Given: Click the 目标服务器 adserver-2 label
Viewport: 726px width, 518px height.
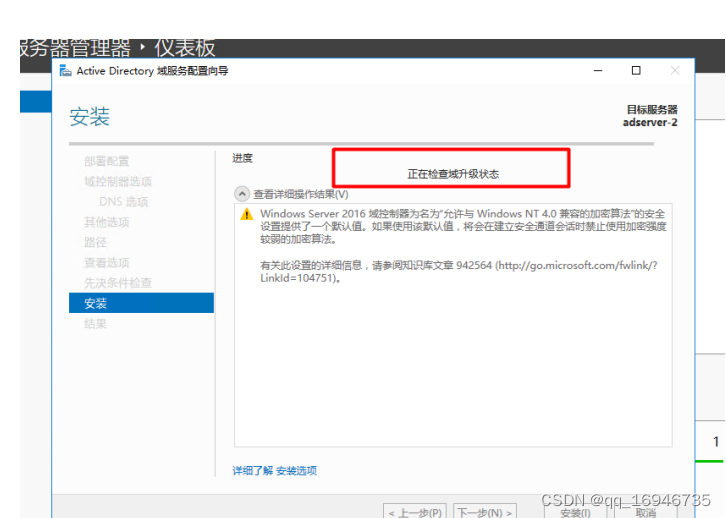Looking at the screenshot, I should pyautogui.click(x=650, y=116).
